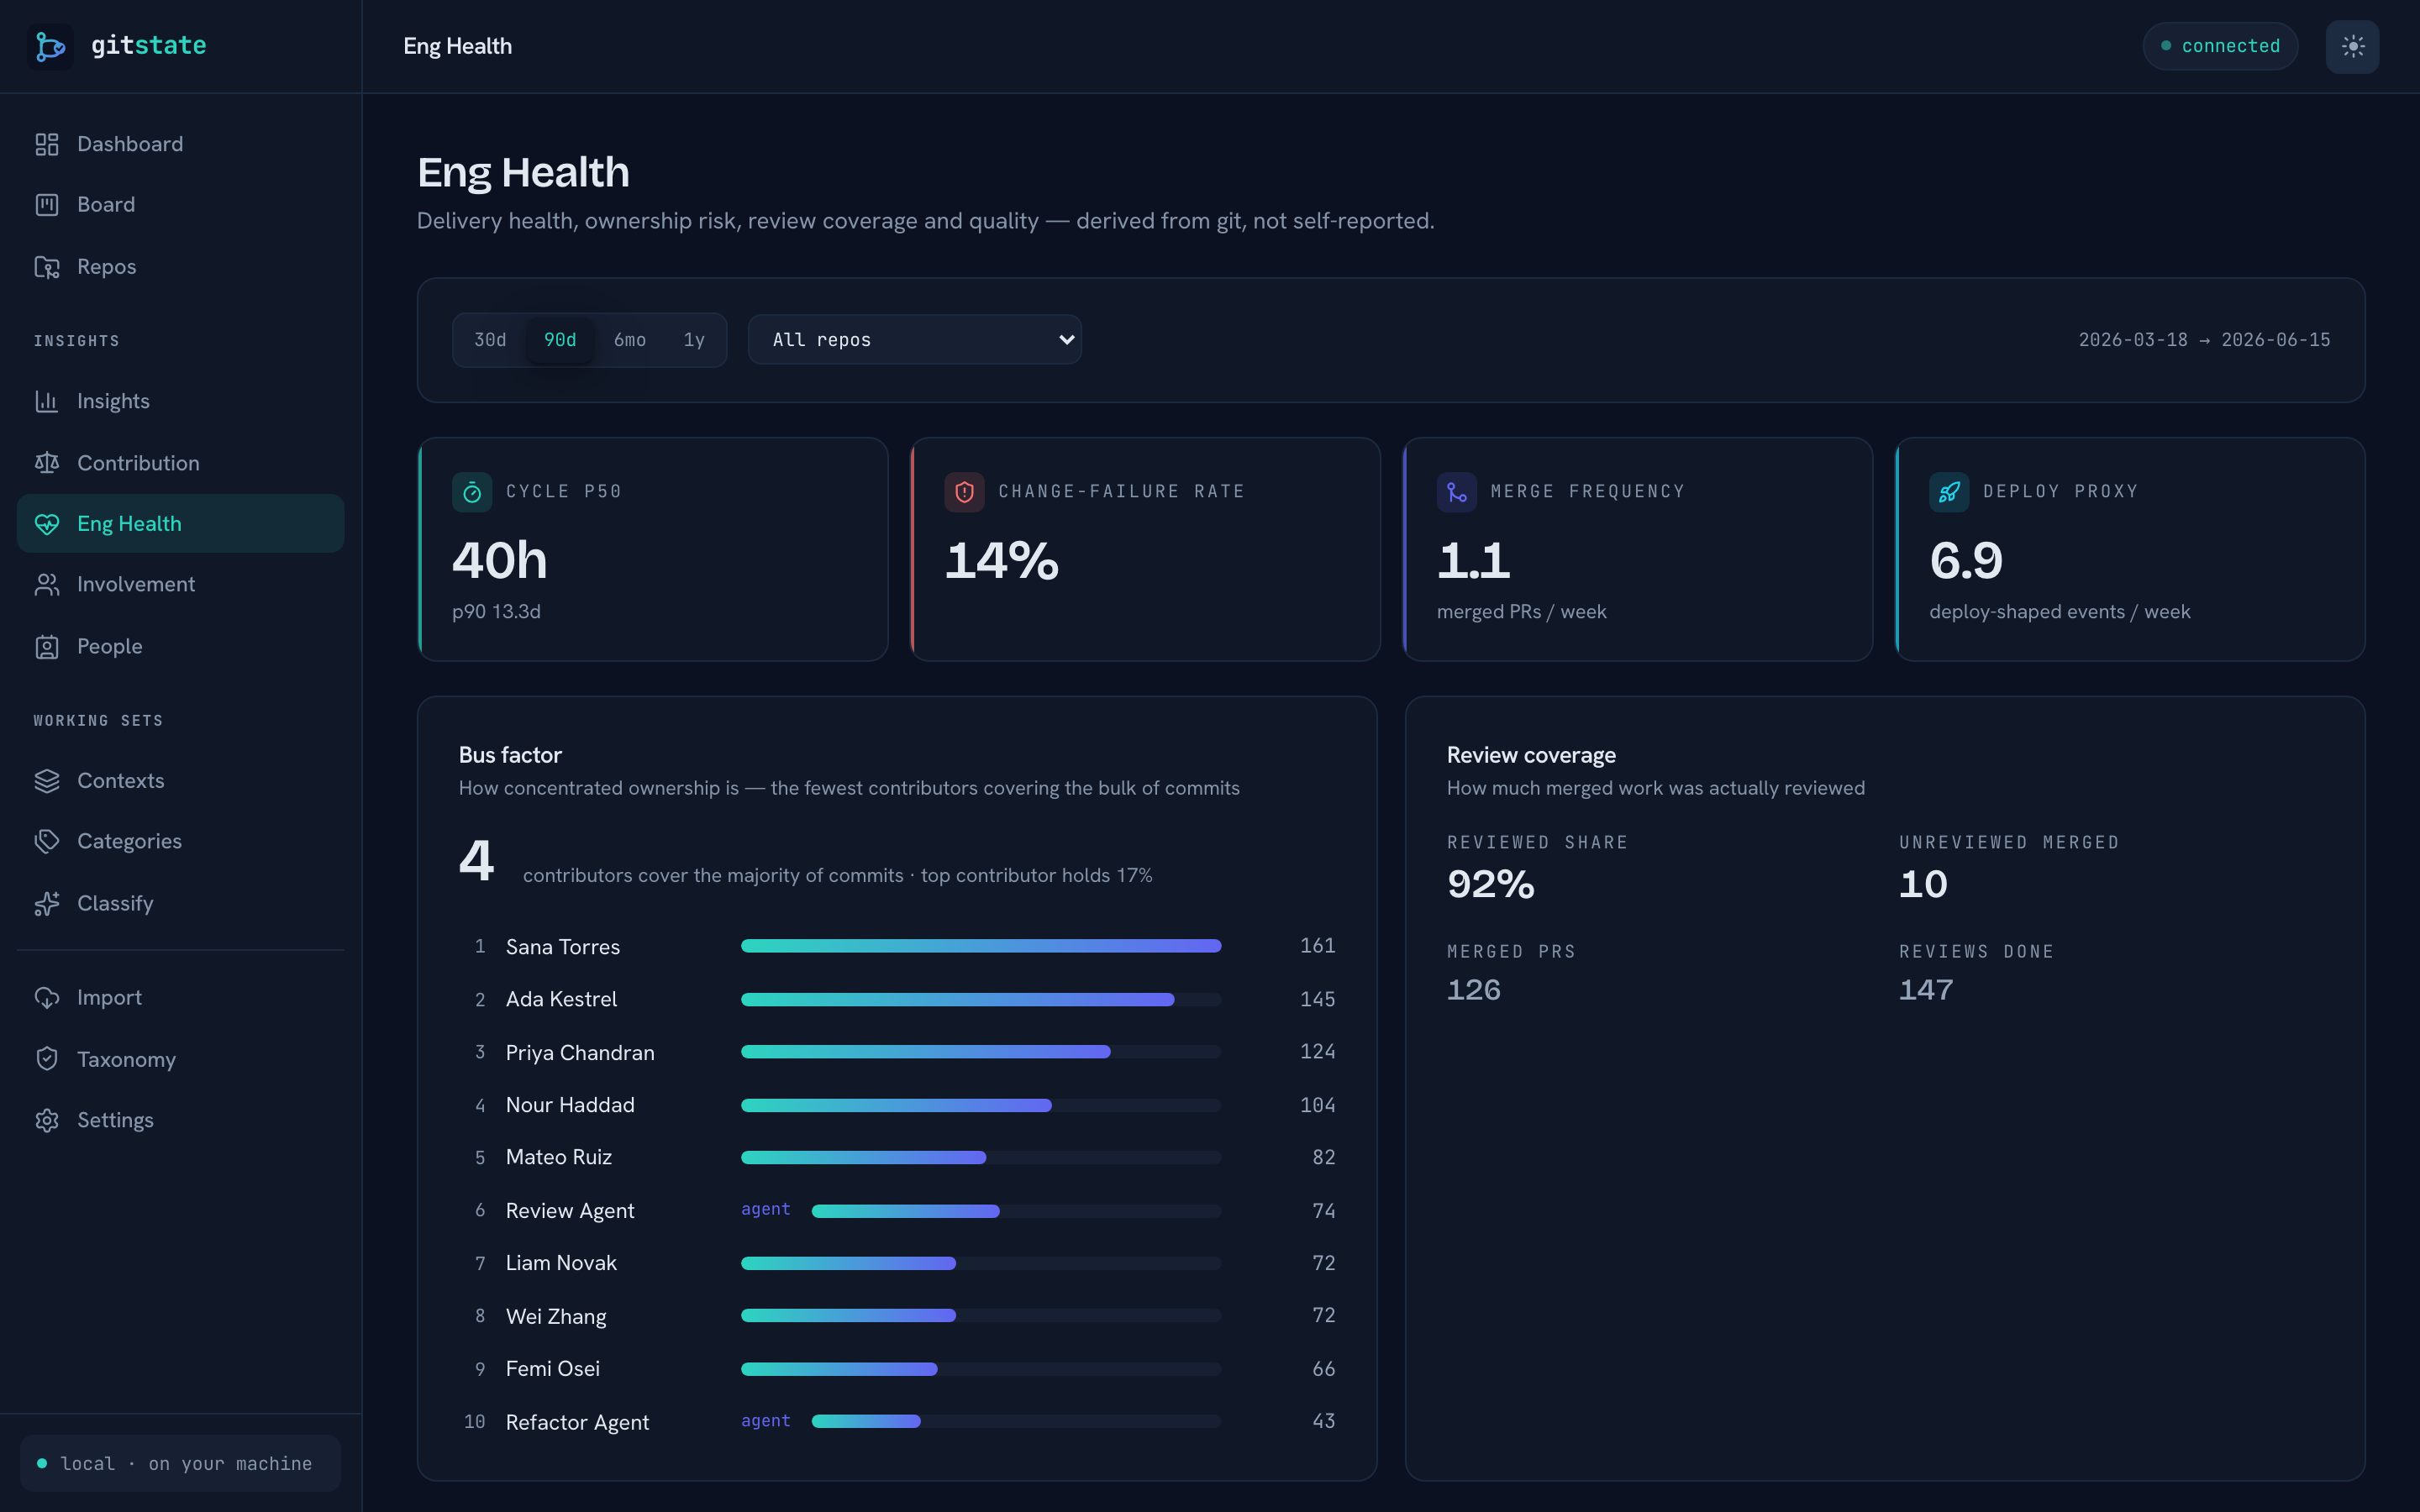Click the date range 2026-03-18 → 2026-06-15
The image size is (2420, 1512).
(x=2204, y=340)
